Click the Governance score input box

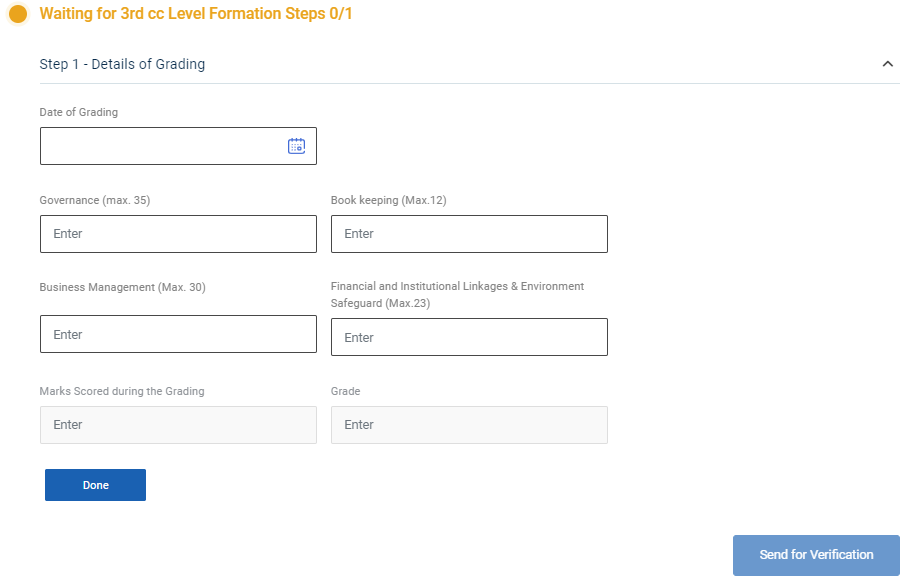coord(178,234)
